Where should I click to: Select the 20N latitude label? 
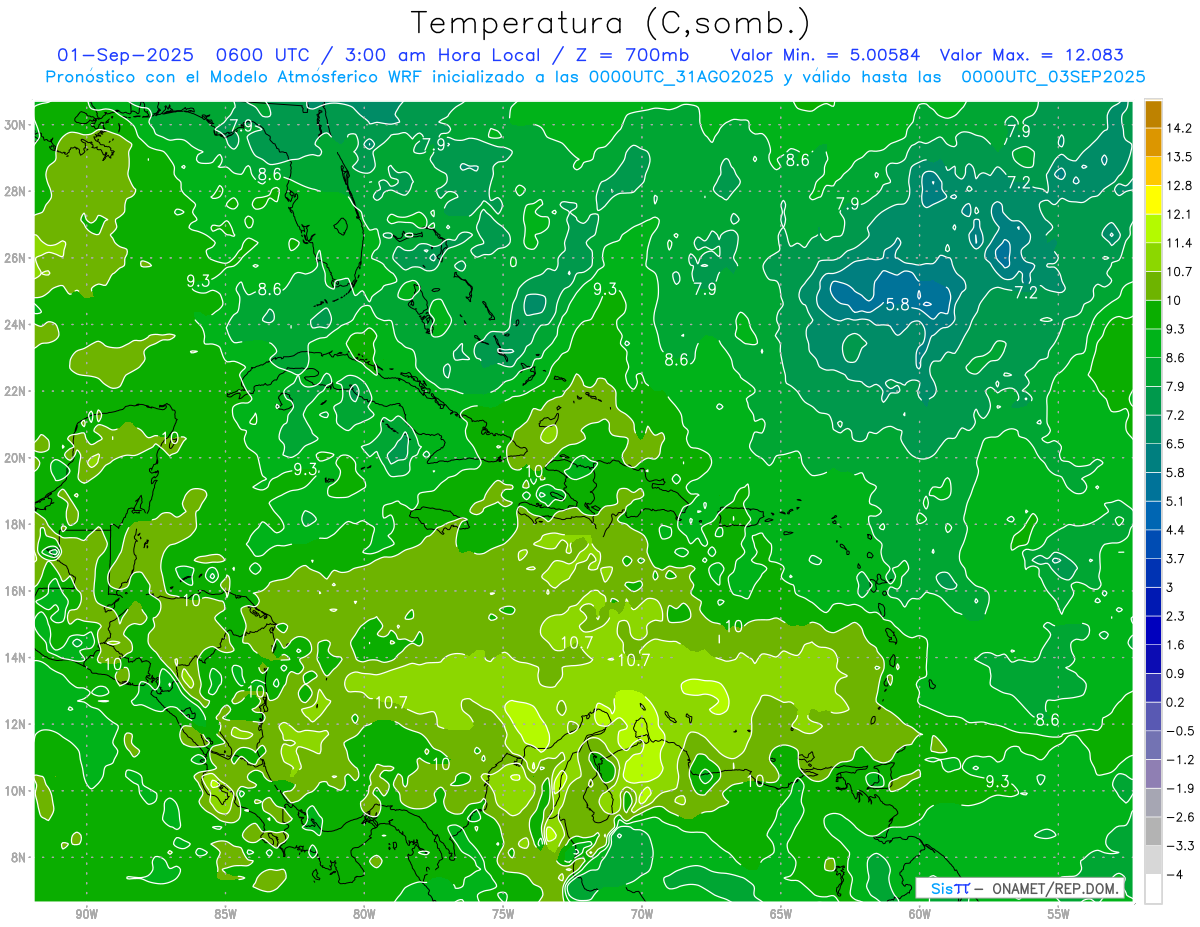tap(16, 458)
